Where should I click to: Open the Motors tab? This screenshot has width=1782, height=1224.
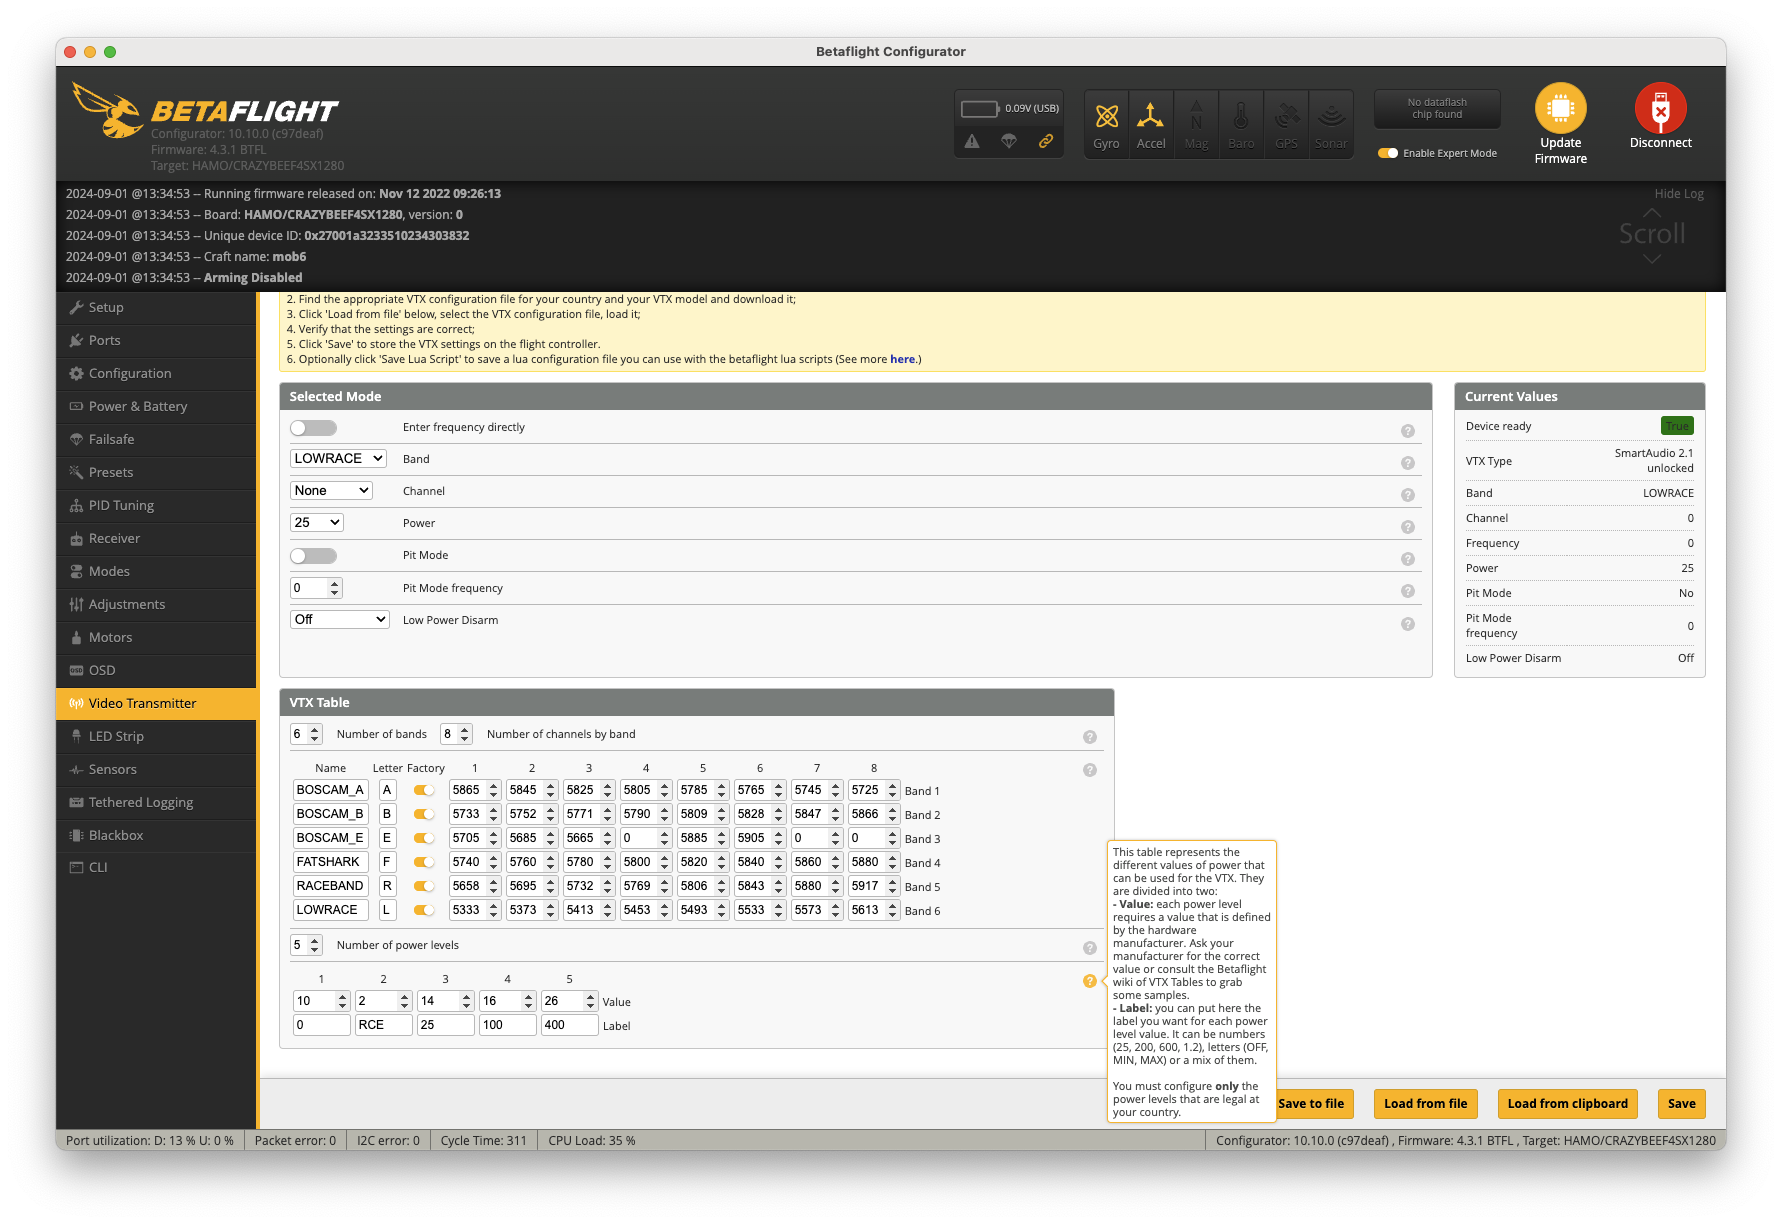coord(156,637)
